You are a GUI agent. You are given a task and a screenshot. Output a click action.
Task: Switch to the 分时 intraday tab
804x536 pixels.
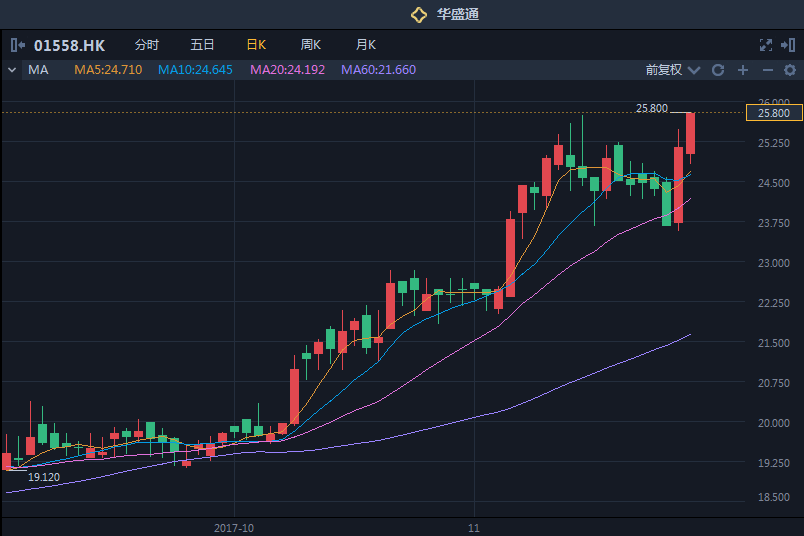[146, 45]
